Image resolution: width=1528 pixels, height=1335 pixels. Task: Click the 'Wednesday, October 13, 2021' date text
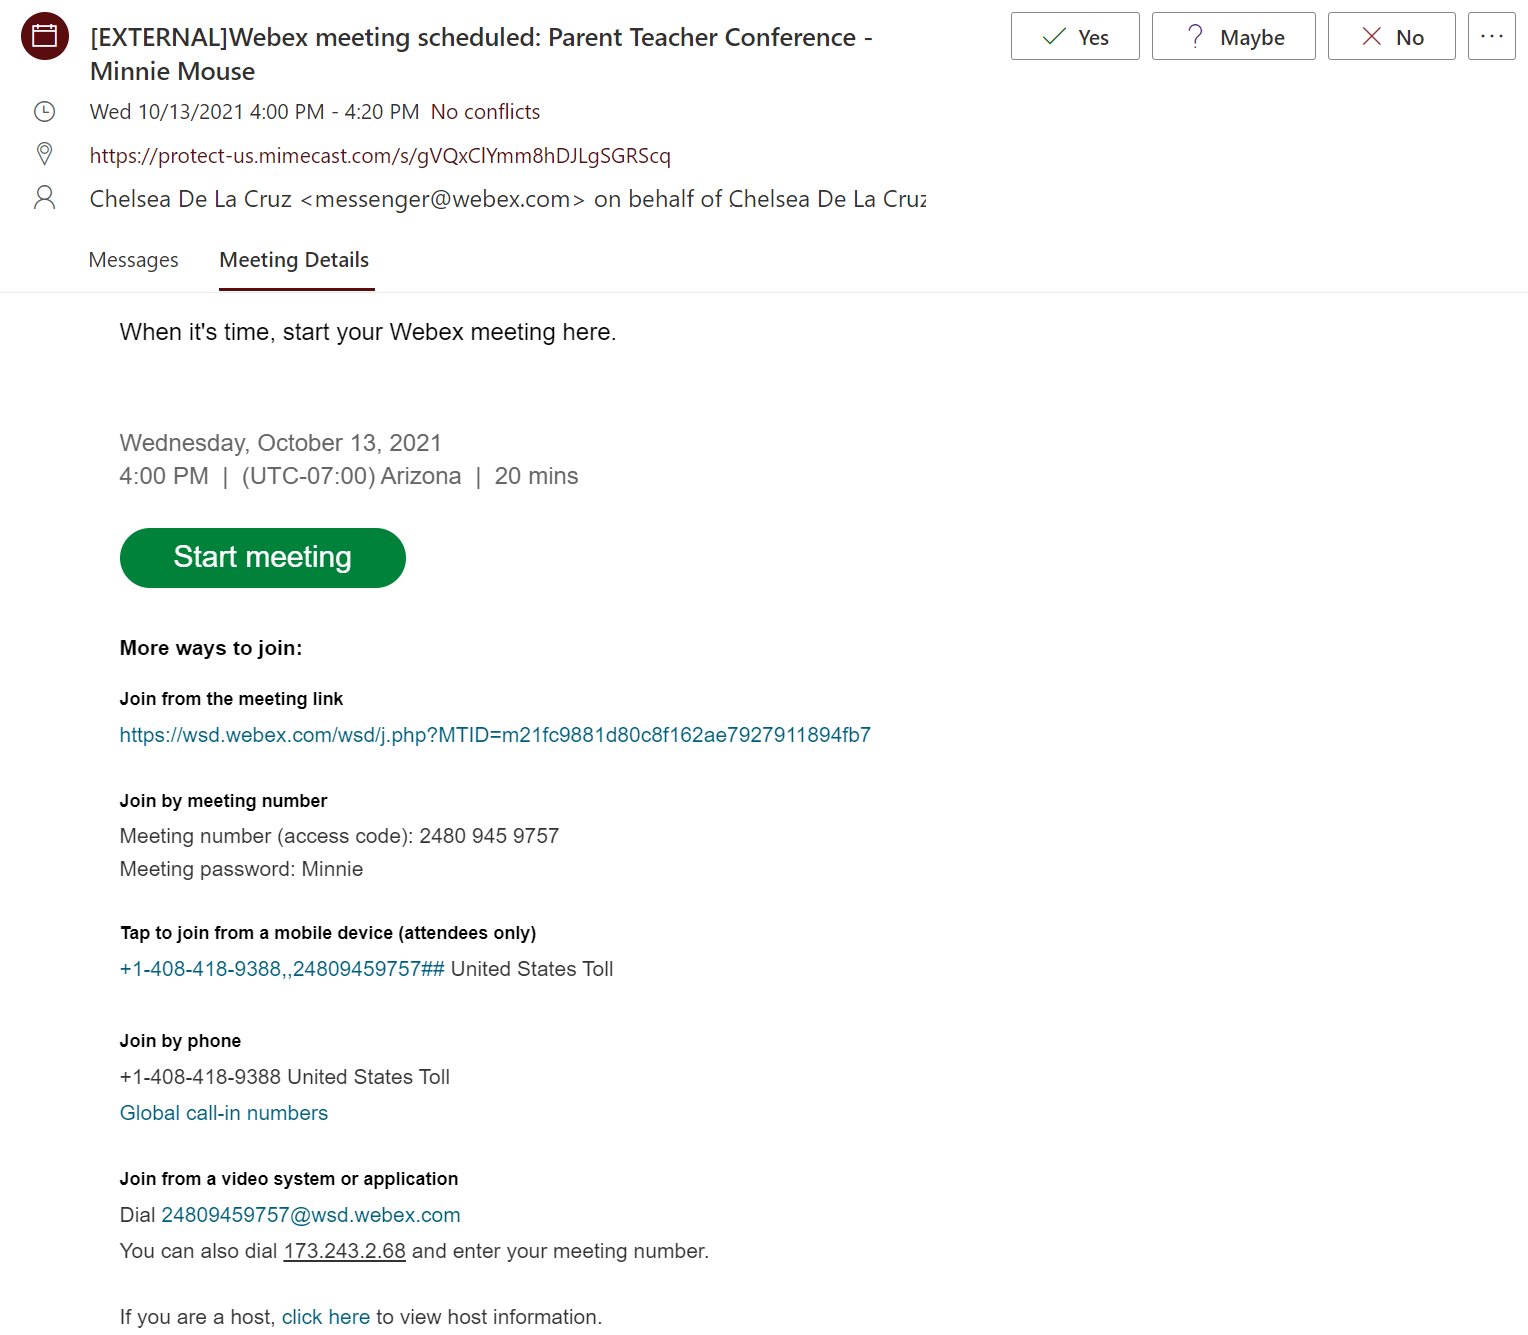coord(280,443)
